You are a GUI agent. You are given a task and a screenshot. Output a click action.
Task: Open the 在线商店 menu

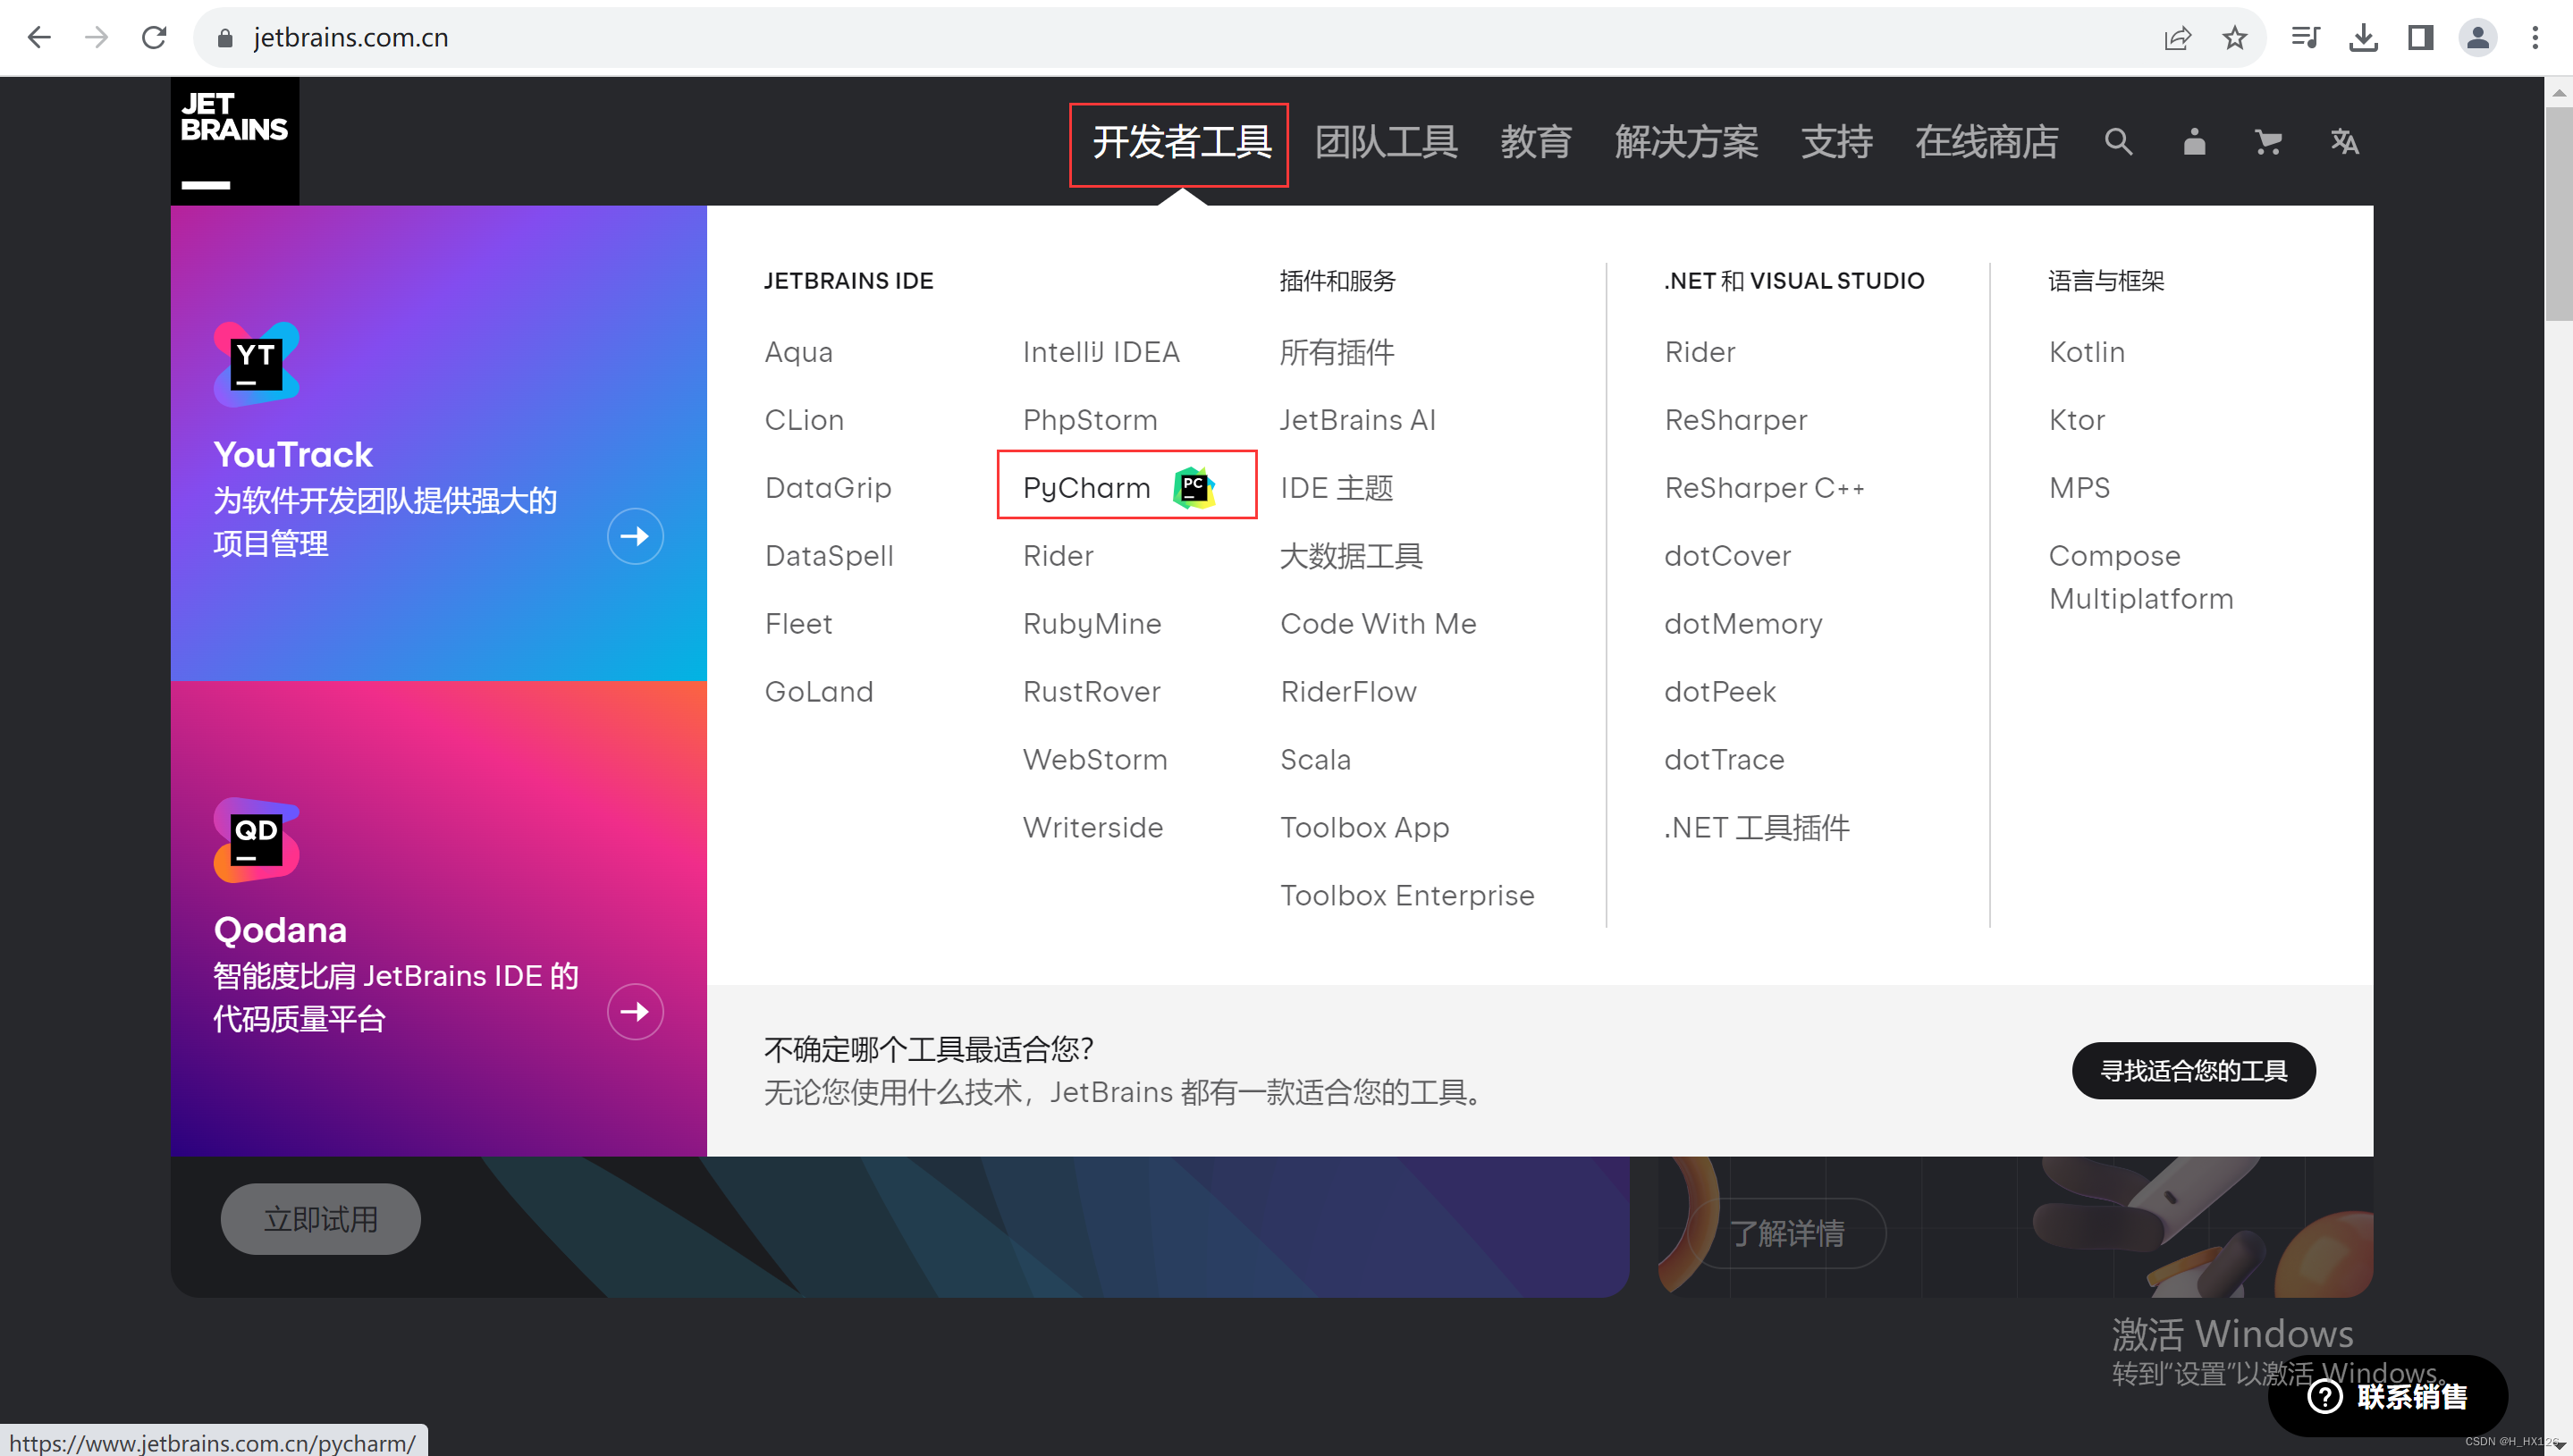1986,142
